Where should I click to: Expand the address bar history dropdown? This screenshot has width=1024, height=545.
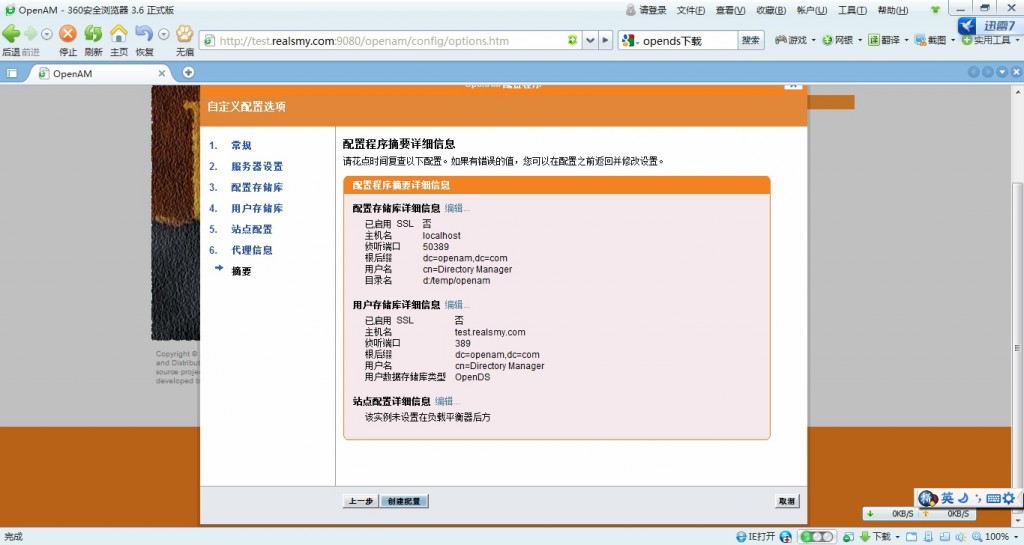click(590, 40)
